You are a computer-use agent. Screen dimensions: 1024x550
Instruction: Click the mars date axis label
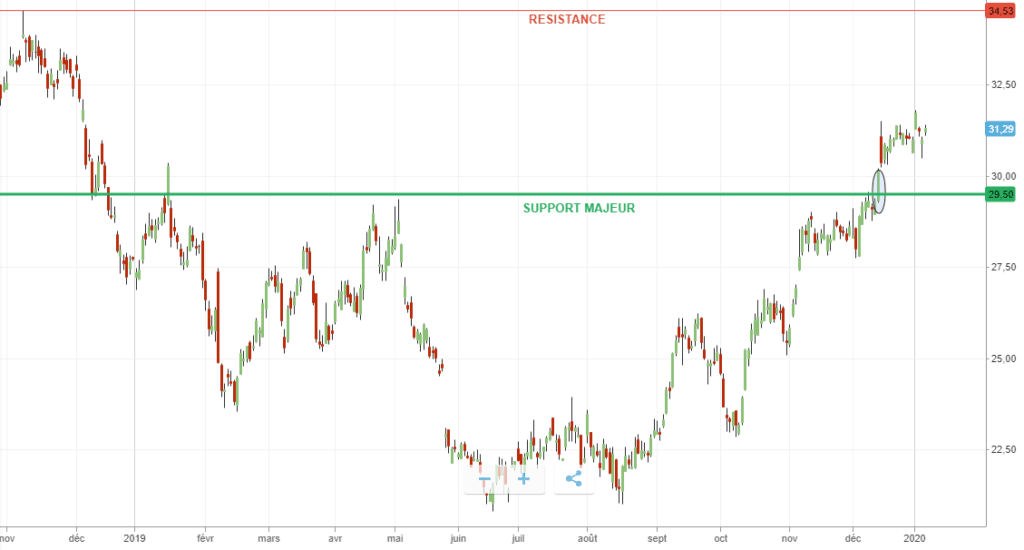pos(268,539)
